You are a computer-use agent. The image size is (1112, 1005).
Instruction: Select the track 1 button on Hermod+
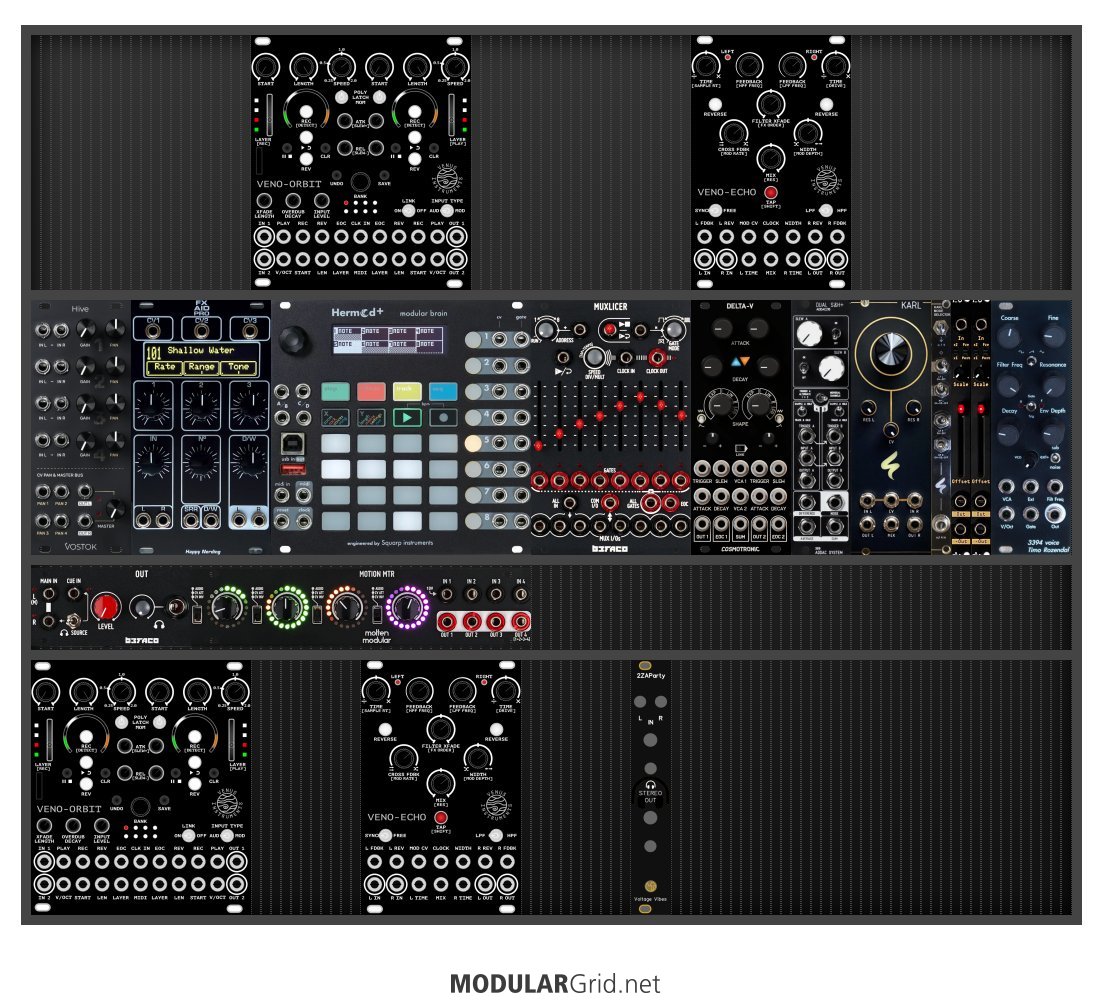pos(473,340)
